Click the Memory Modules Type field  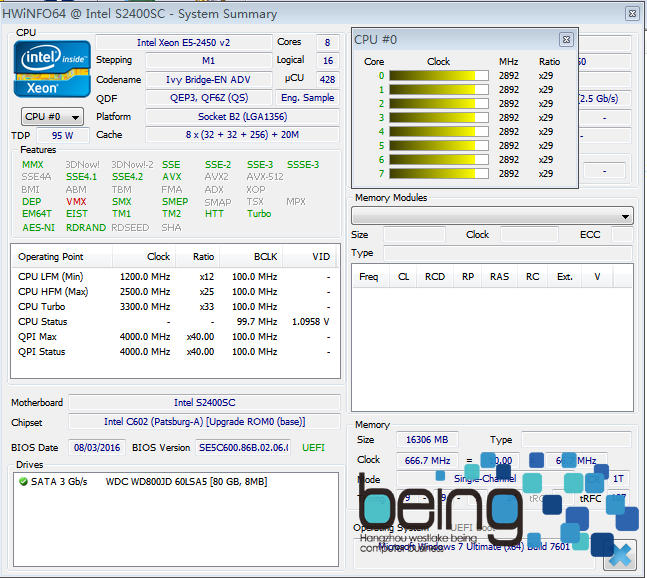click(x=508, y=253)
